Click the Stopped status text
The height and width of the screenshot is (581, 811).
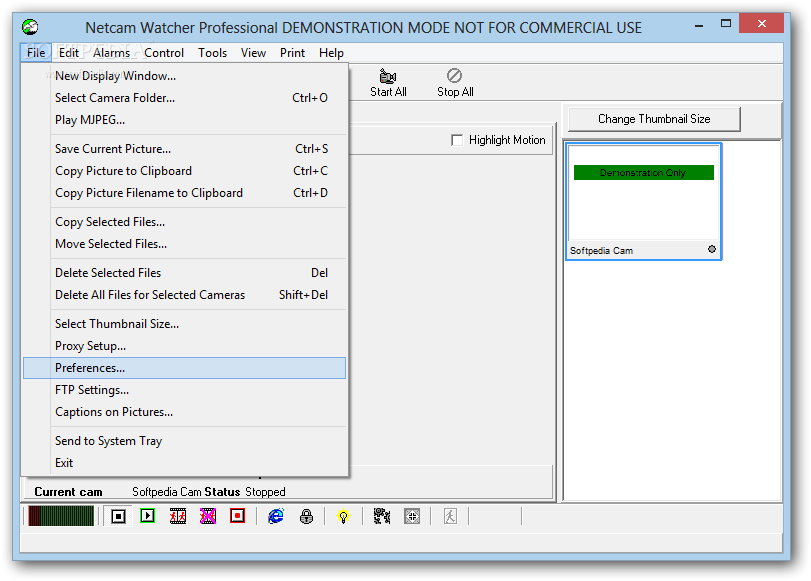pos(265,491)
